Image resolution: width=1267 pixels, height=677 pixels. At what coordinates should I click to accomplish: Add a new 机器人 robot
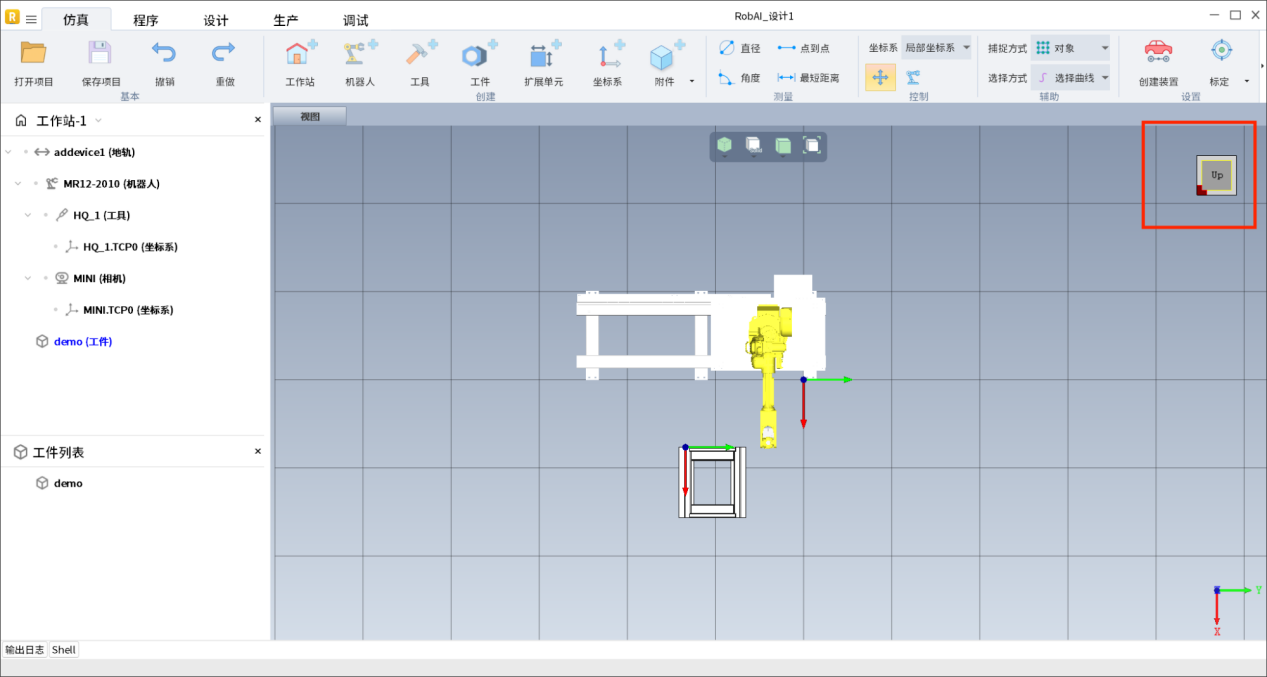tap(359, 56)
